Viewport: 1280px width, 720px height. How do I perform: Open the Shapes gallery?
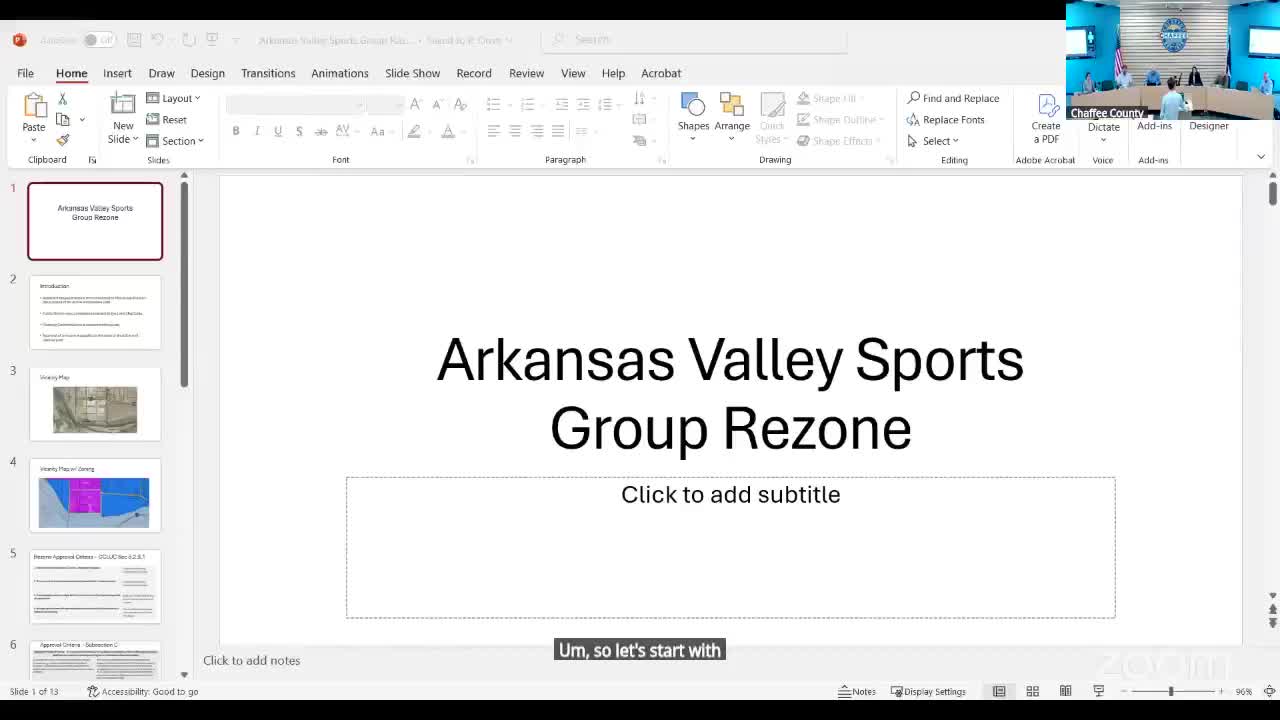tap(693, 117)
